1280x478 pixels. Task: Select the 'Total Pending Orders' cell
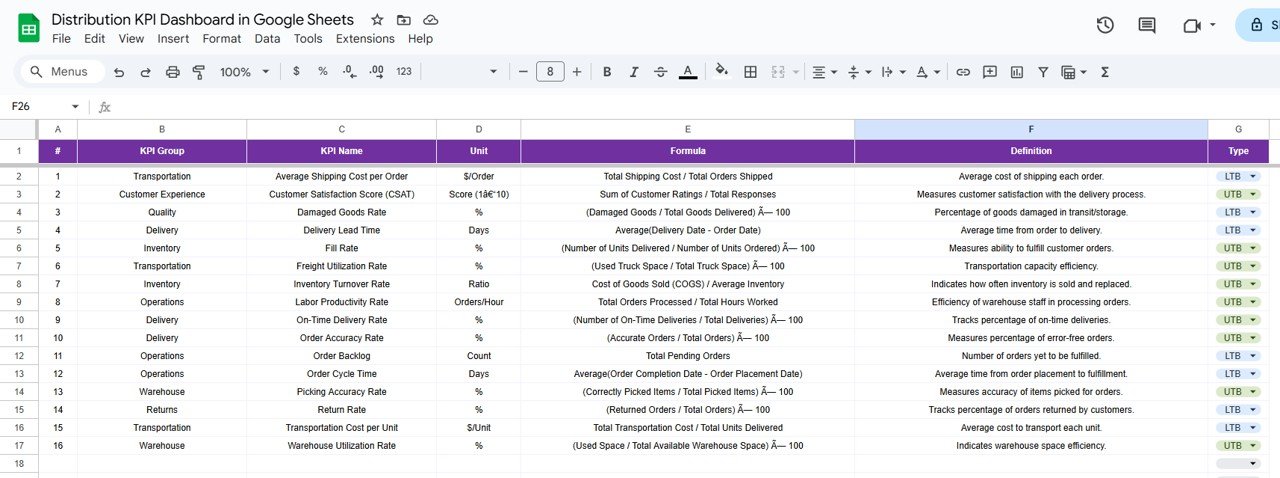point(688,356)
